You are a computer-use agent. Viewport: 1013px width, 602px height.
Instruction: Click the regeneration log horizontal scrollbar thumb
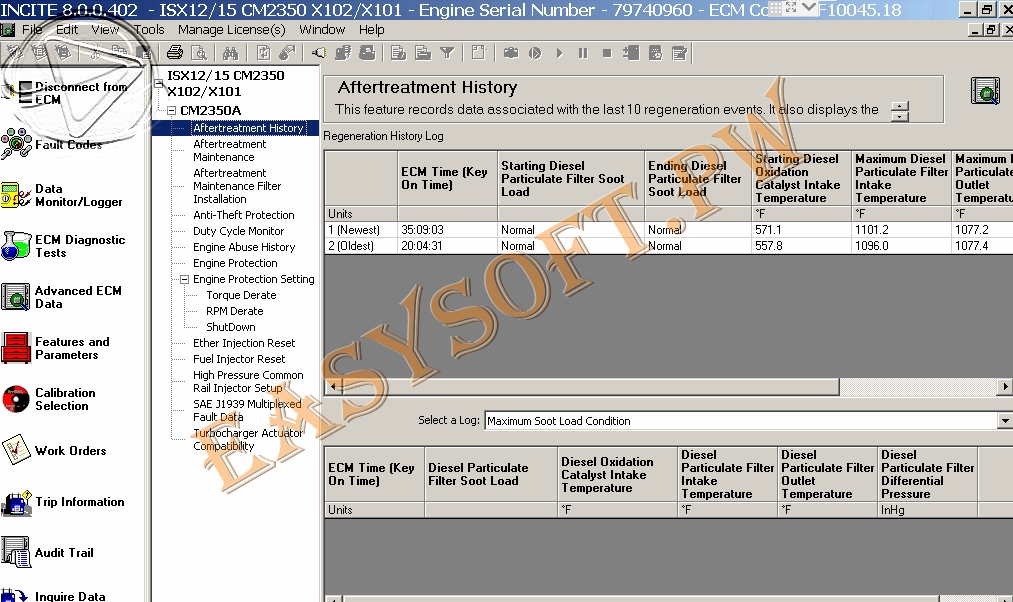pyautogui.click(x=590, y=387)
